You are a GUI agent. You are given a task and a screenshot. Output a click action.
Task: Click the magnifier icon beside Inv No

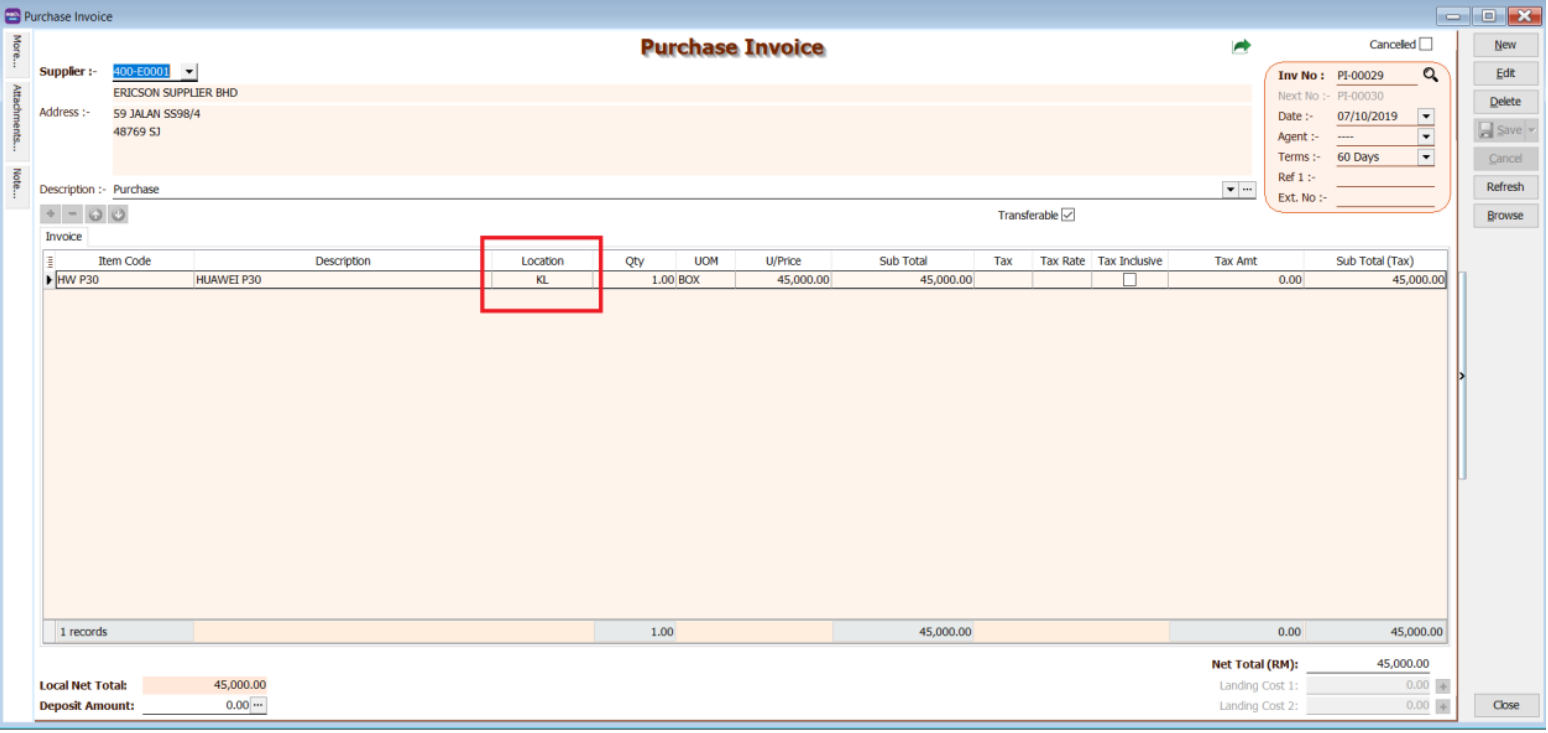[1430, 75]
